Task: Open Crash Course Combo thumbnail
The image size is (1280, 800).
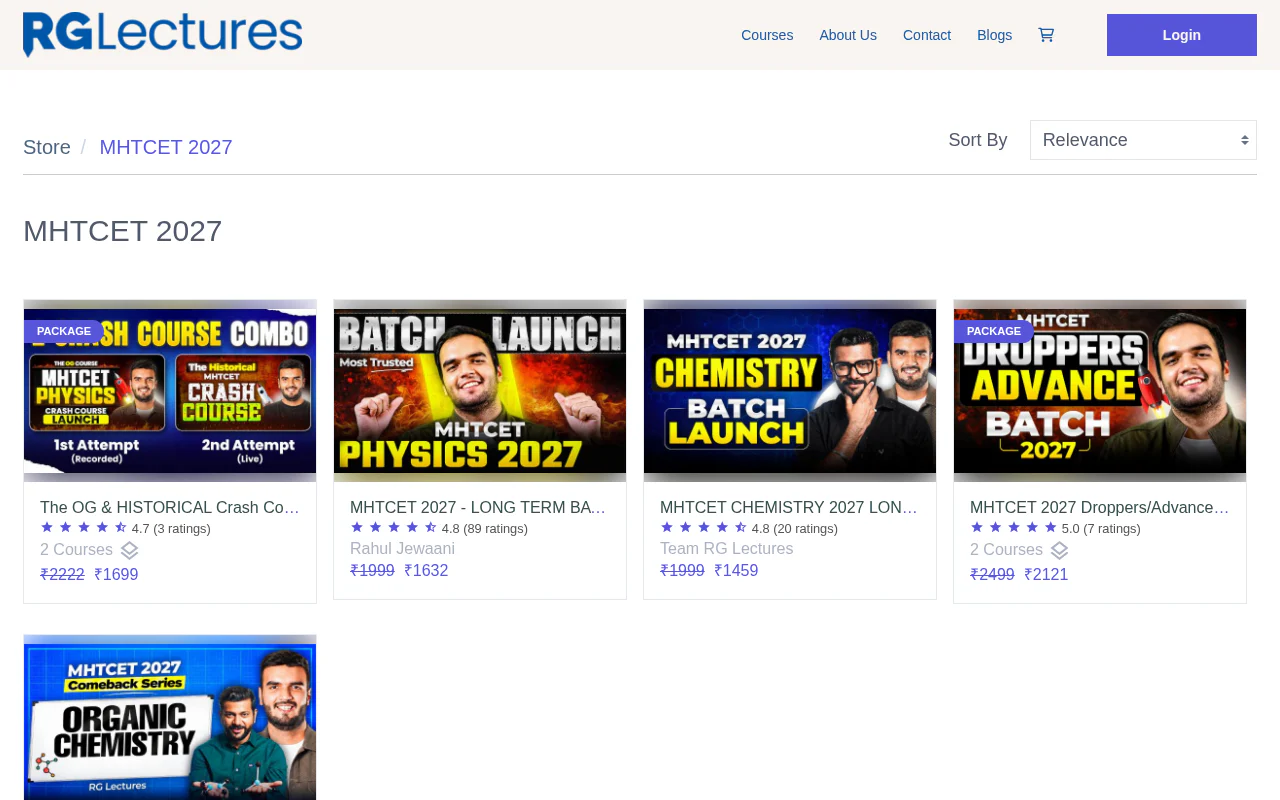Action: (x=170, y=391)
